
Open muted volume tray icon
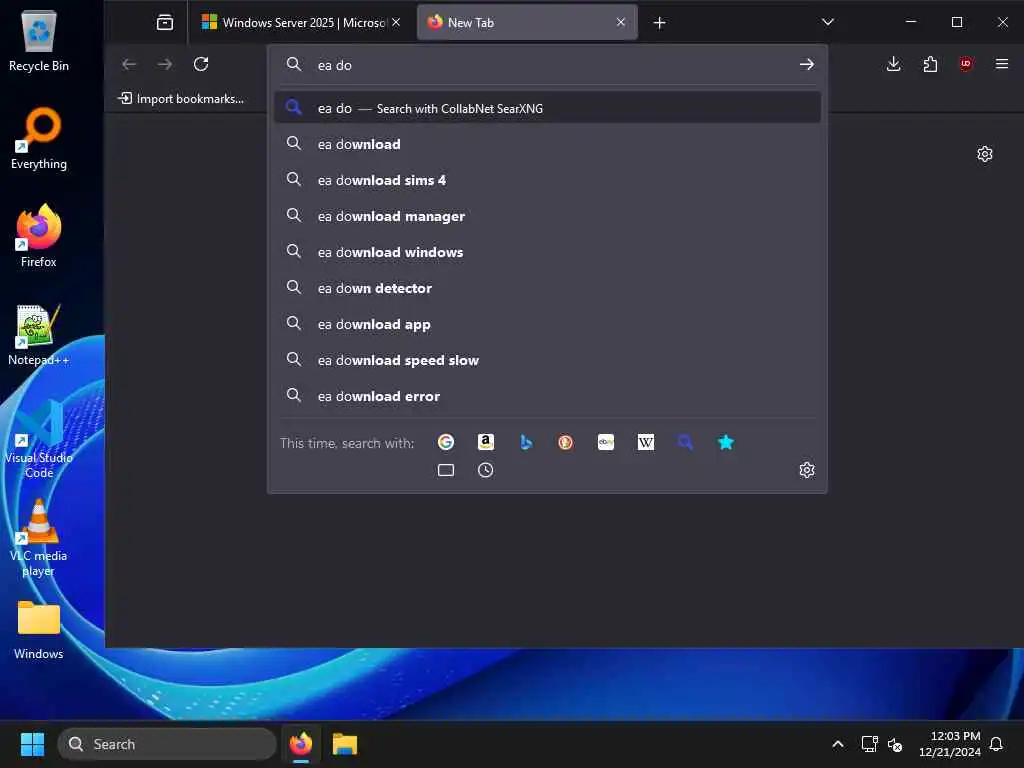click(895, 744)
